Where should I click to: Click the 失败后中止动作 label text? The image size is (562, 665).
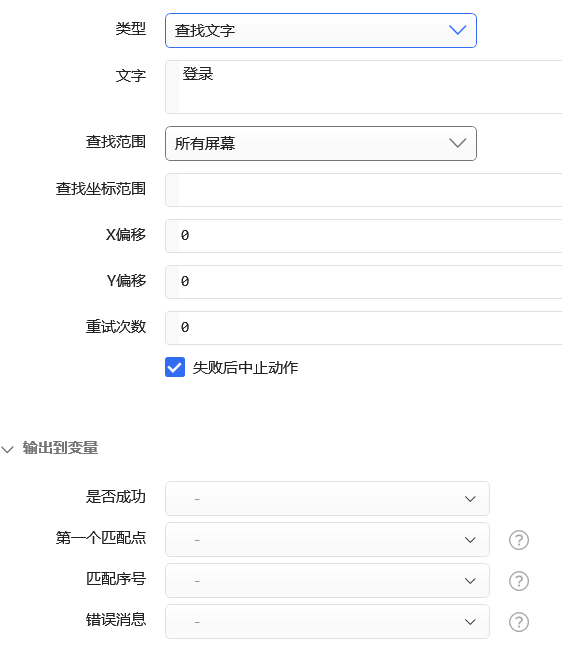245,367
